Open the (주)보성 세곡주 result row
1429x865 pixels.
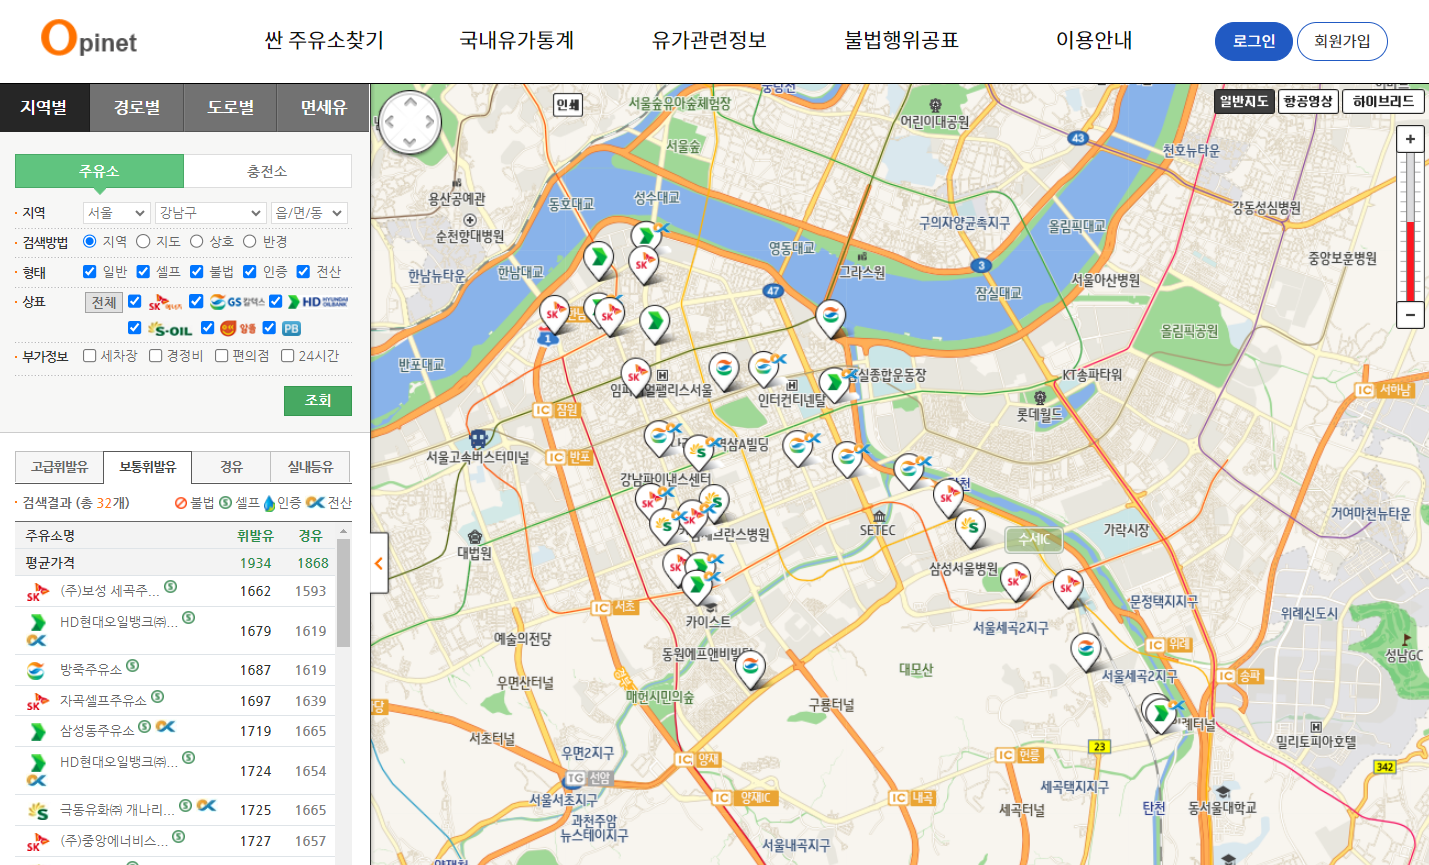tap(176, 591)
